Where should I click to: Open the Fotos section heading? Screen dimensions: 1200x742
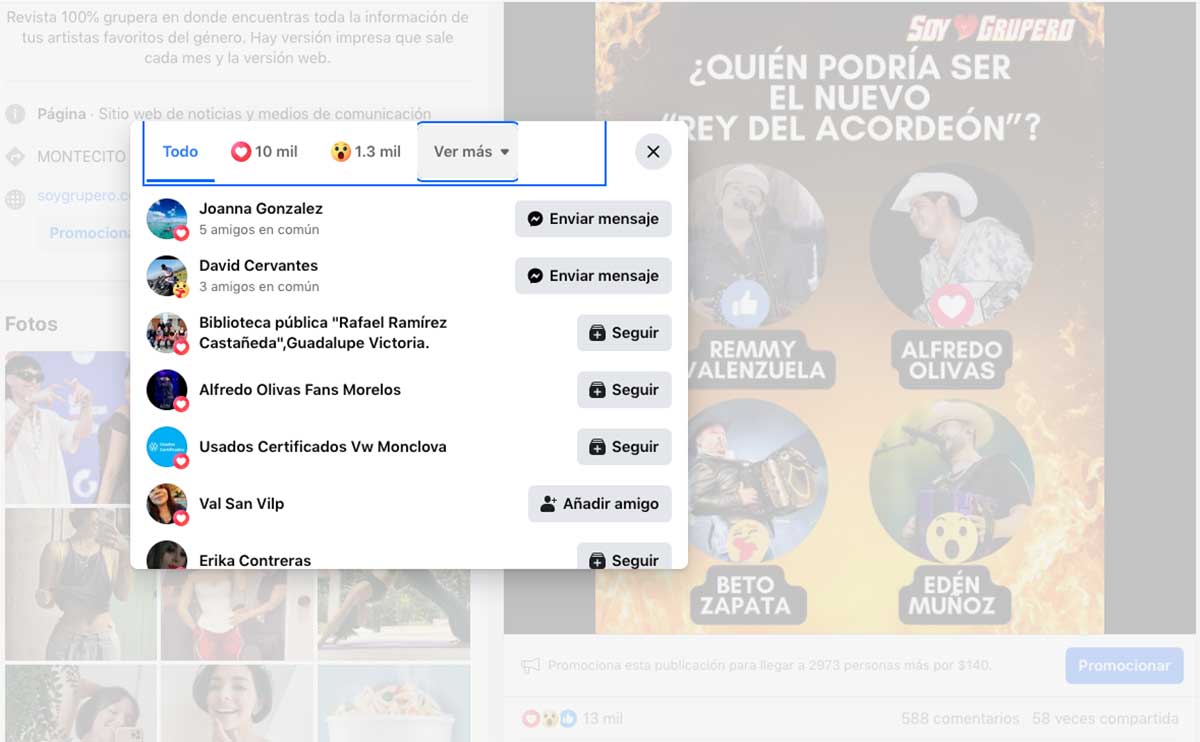pyautogui.click(x=31, y=324)
